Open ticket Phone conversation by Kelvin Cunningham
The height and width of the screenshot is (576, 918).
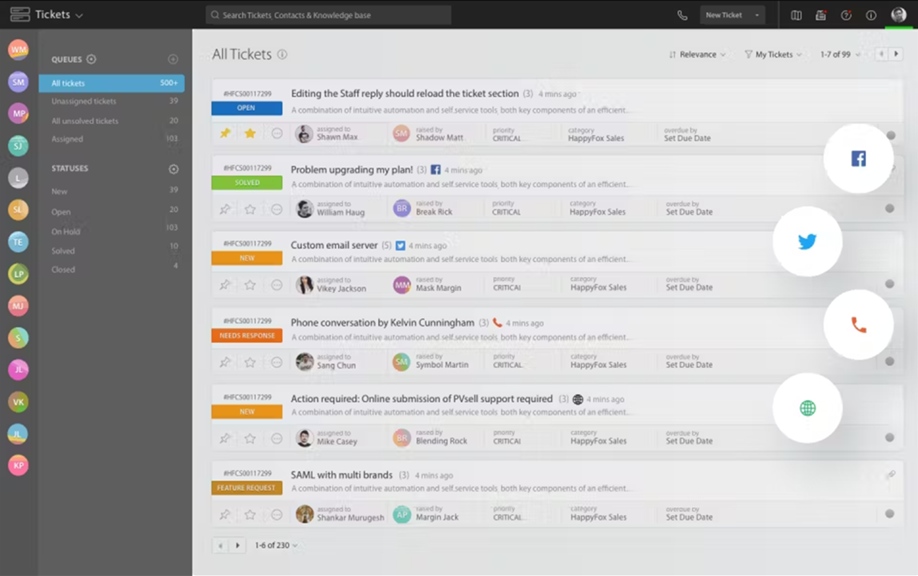click(x=382, y=323)
